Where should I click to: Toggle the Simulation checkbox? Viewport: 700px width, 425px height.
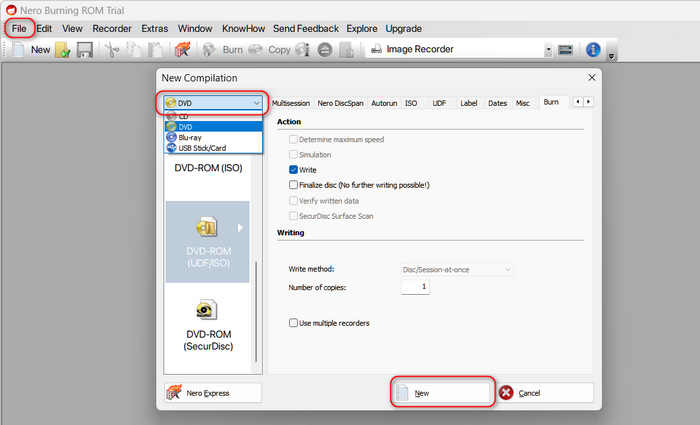(x=293, y=155)
